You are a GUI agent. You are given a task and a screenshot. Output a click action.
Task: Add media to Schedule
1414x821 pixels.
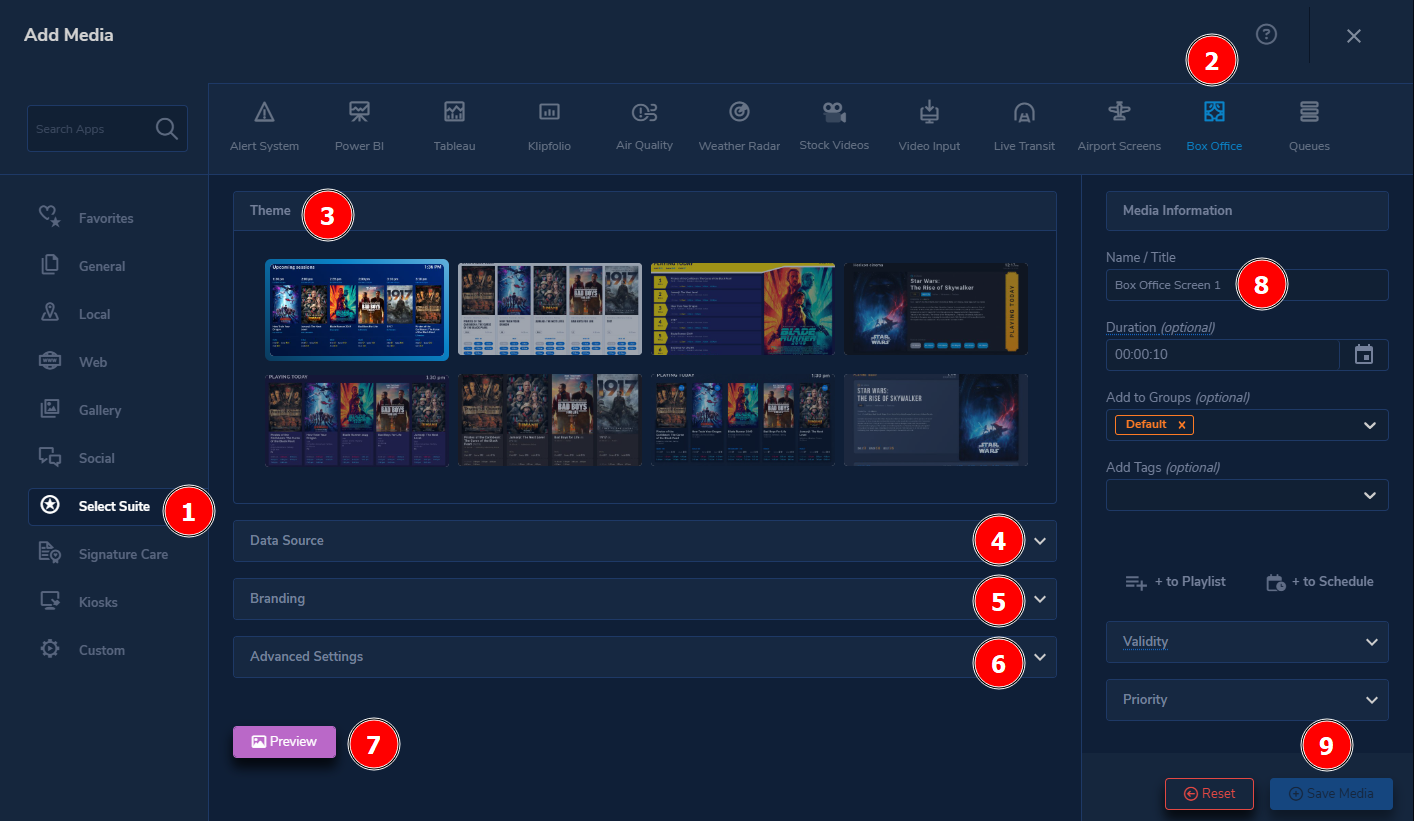(1319, 582)
